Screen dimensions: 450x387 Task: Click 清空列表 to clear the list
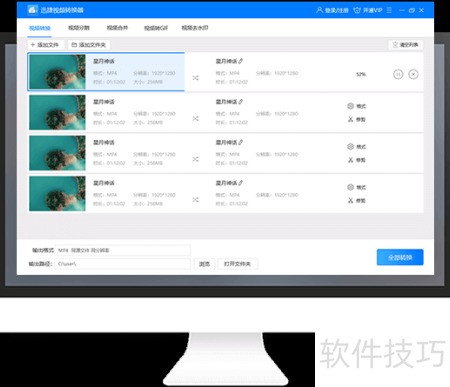click(x=405, y=45)
